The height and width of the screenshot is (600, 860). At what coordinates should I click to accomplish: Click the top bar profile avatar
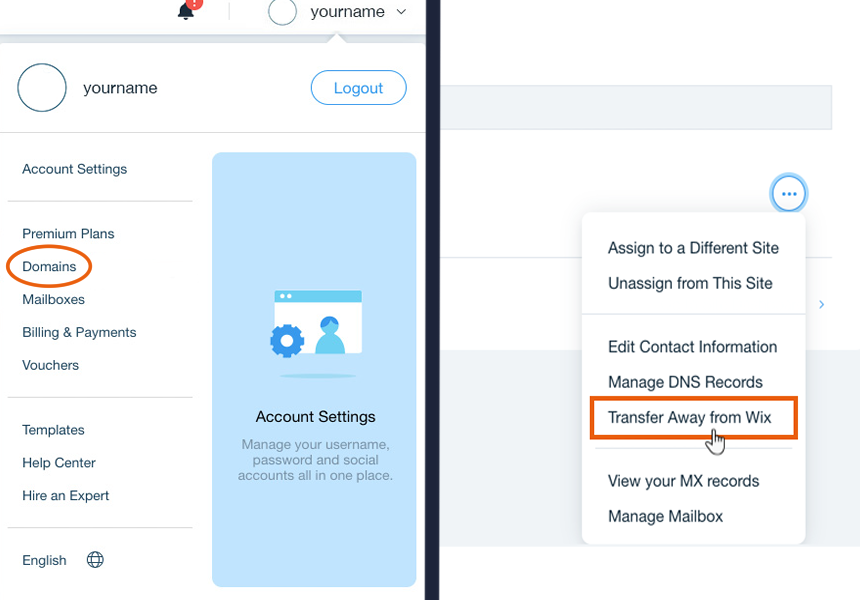click(x=282, y=11)
